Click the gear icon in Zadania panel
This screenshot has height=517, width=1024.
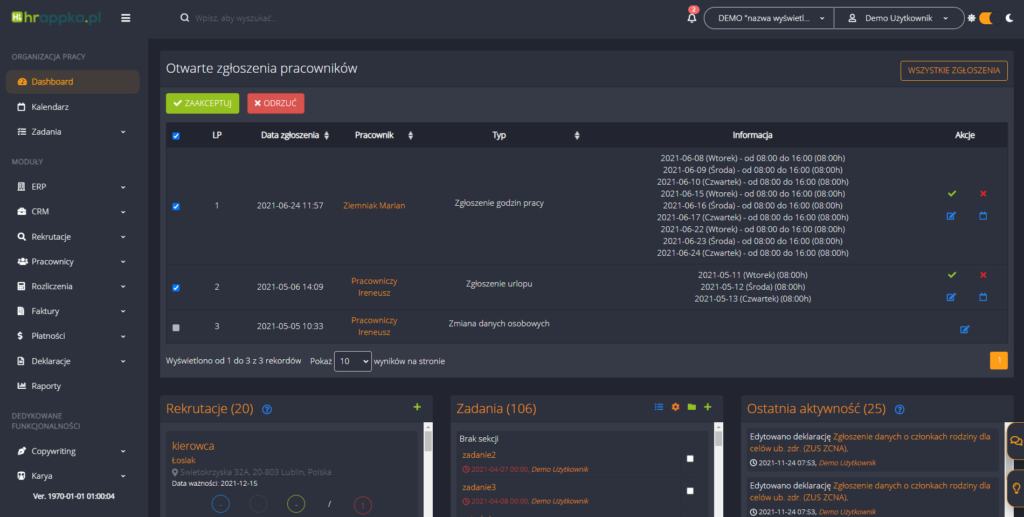pos(675,407)
